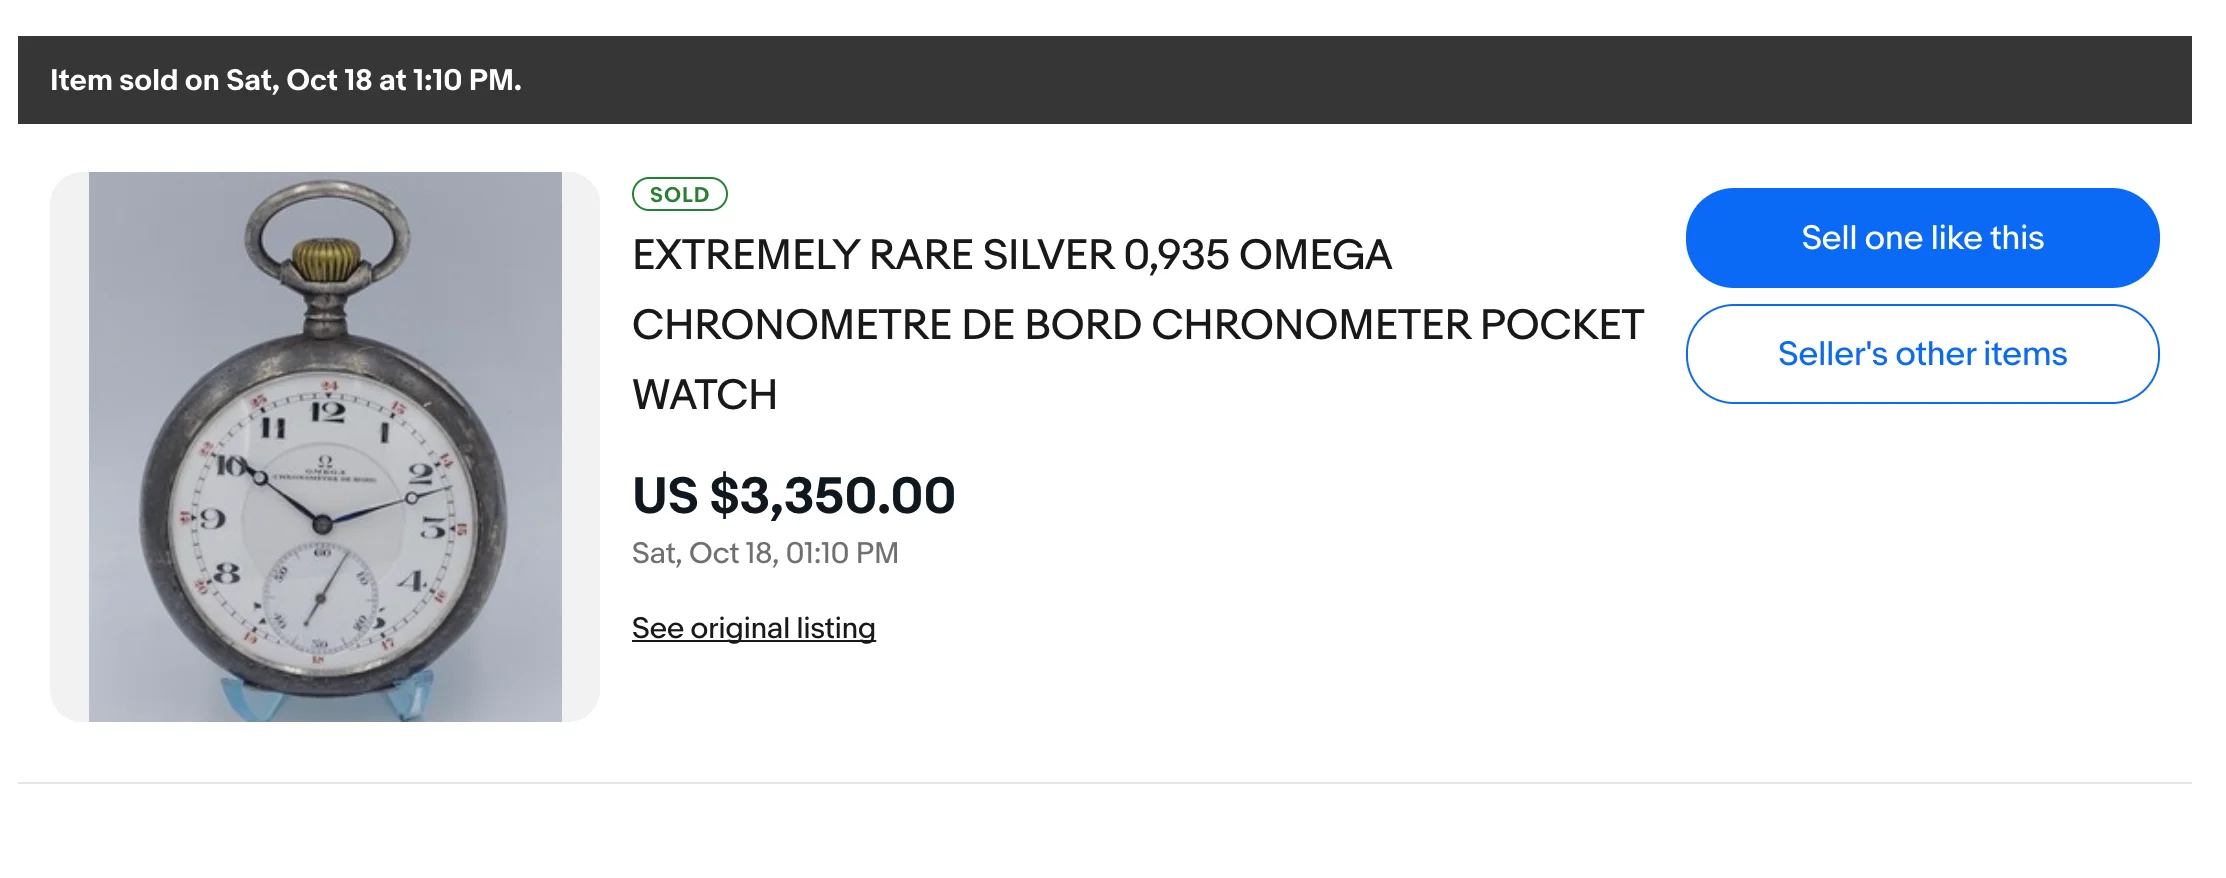This screenshot has width=2226, height=878.
Task: Click the 12 numeral on the watch dial
Action: pyautogui.click(x=328, y=413)
